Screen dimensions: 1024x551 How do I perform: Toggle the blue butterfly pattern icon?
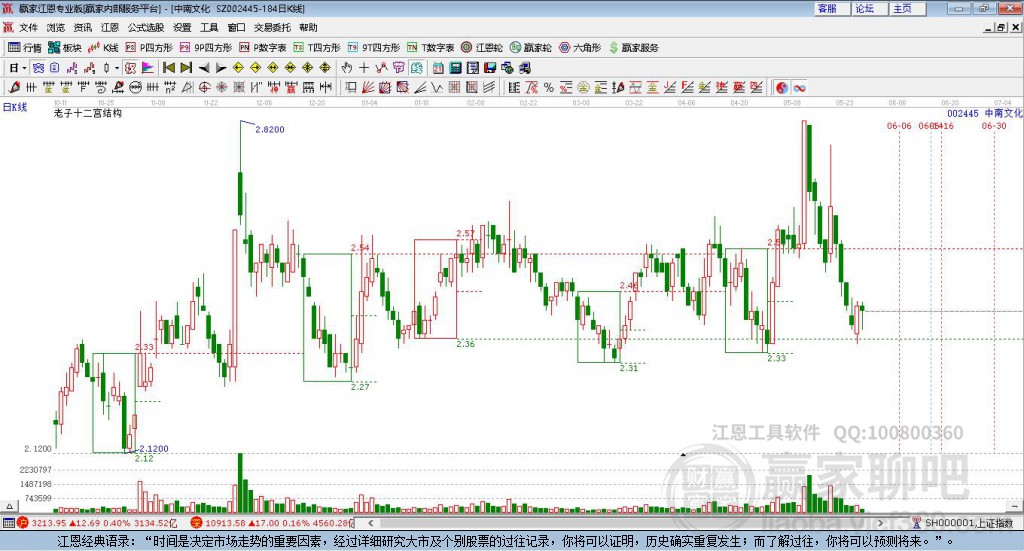38,68
